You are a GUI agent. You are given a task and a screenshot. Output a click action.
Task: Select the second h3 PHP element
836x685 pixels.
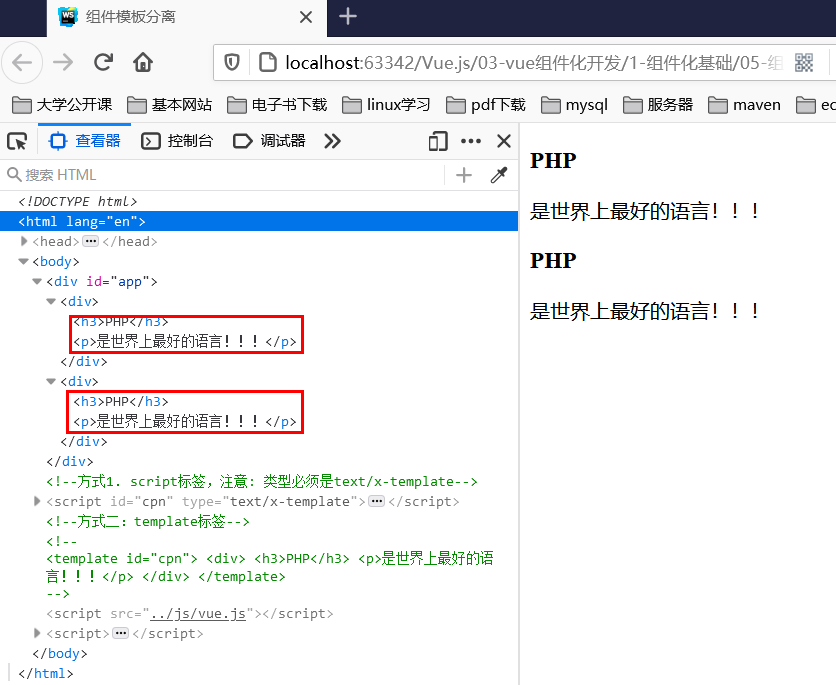(x=121, y=401)
